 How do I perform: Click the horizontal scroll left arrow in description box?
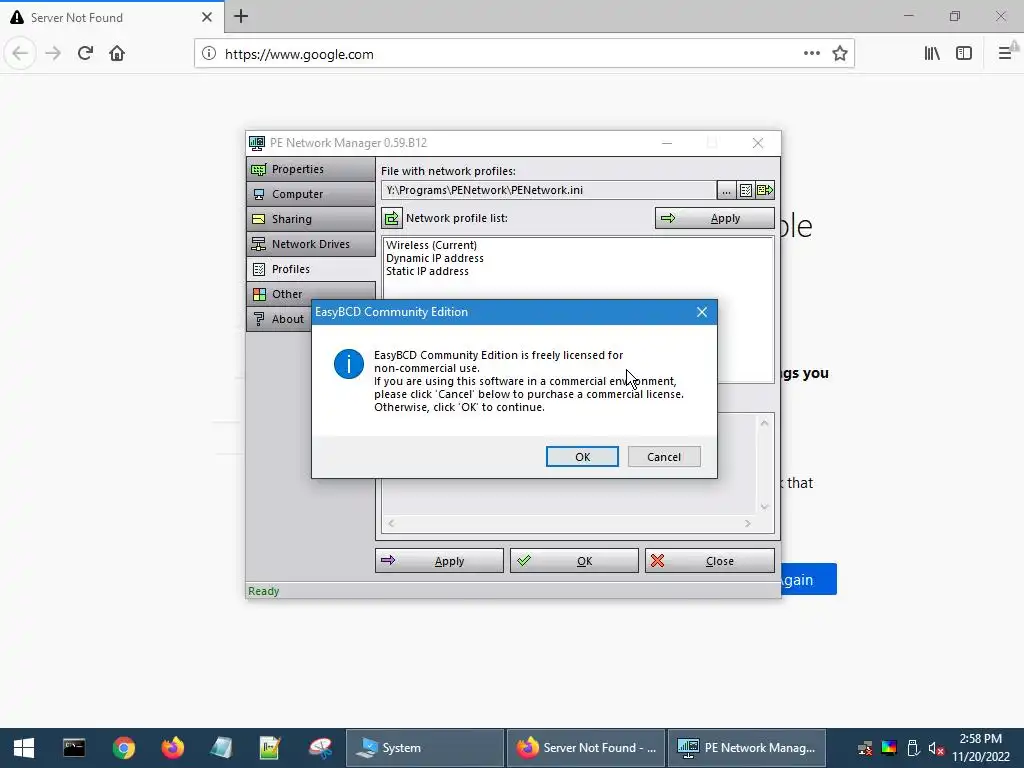pyautogui.click(x=391, y=523)
